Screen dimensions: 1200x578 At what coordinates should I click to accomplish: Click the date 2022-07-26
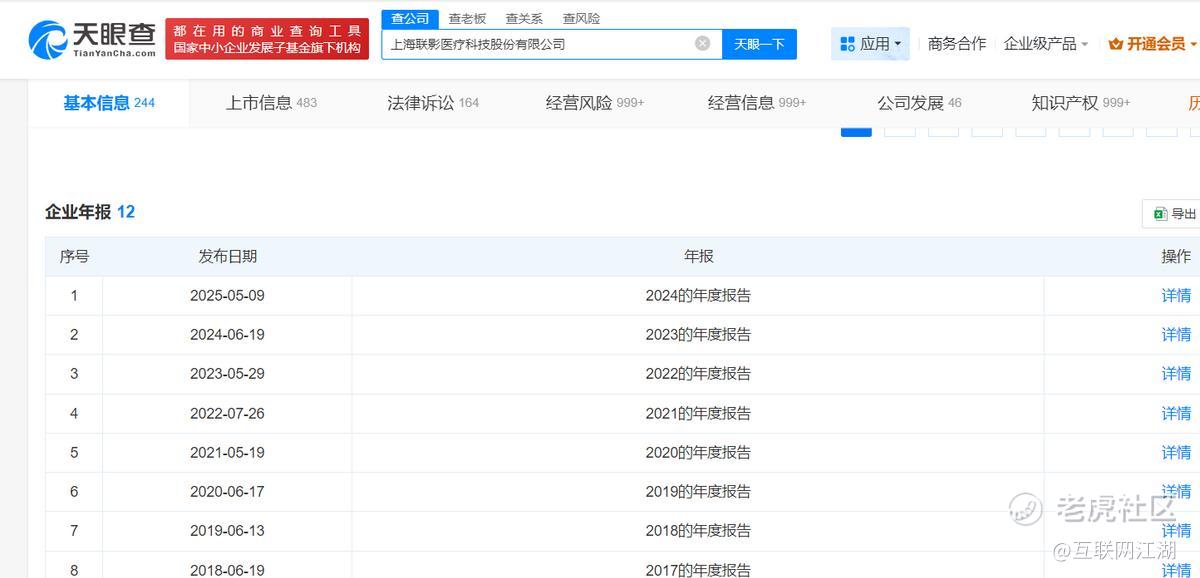pyautogui.click(x=227, y=413)
